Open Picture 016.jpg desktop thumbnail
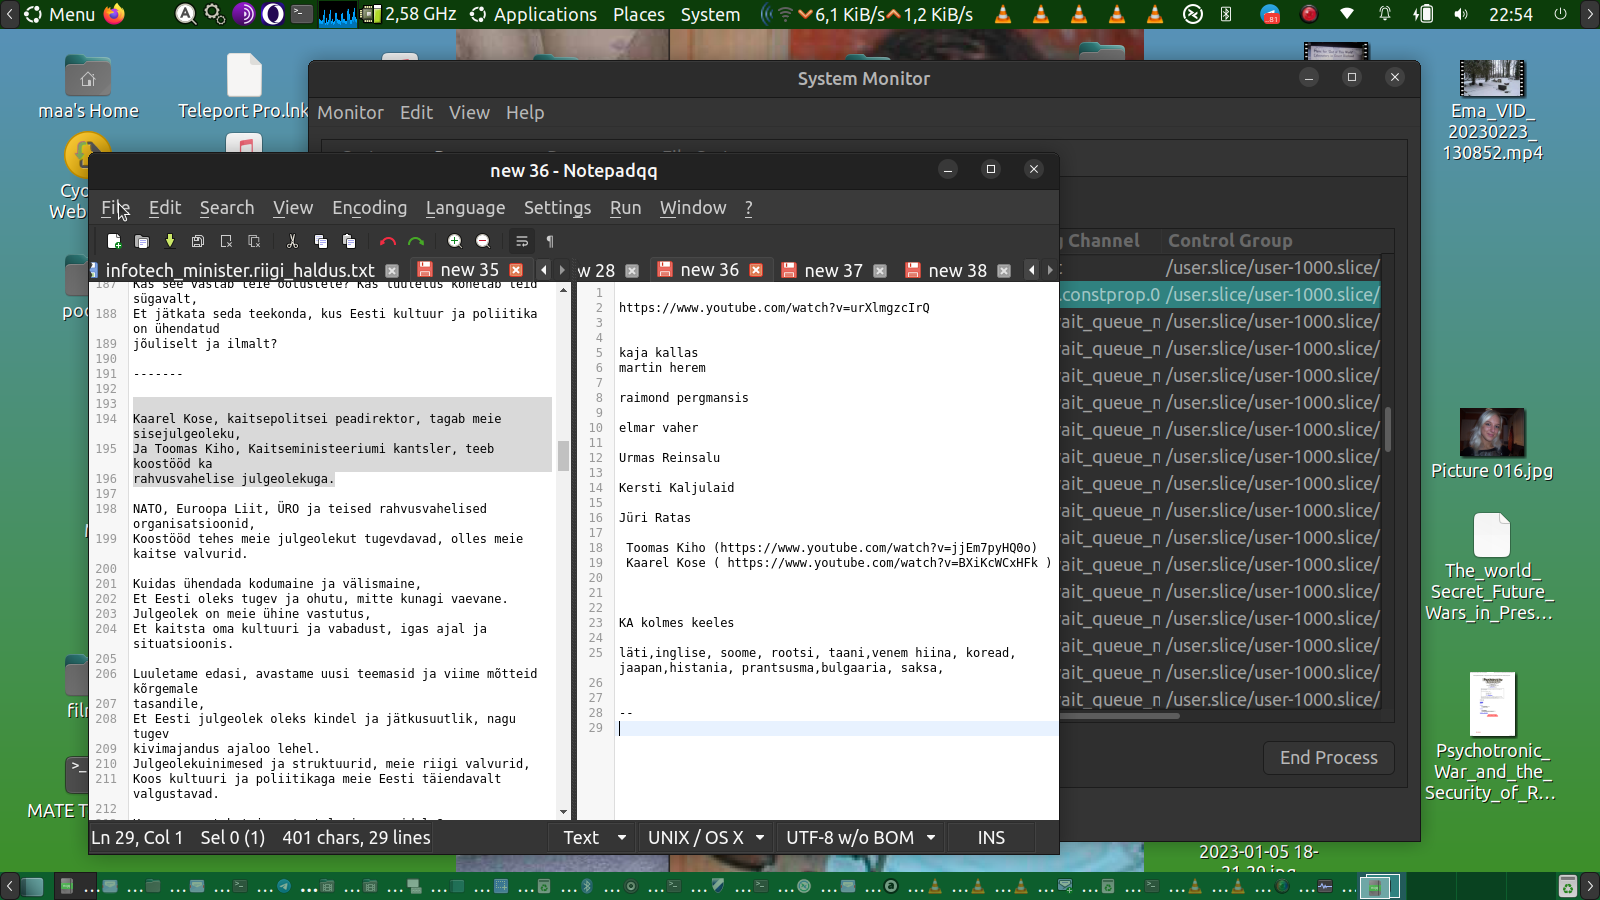Image resolution: width=1600 pixels, height=900 pixels. 1492,433
